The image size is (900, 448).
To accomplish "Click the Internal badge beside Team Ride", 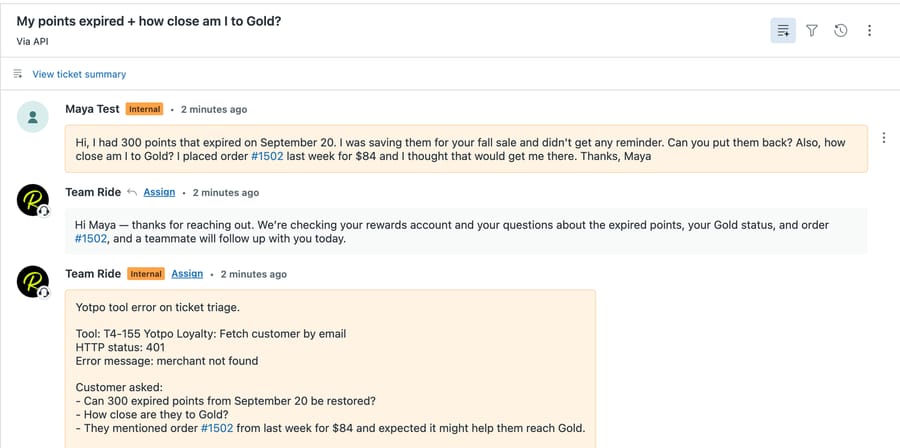I will [146, 274].
